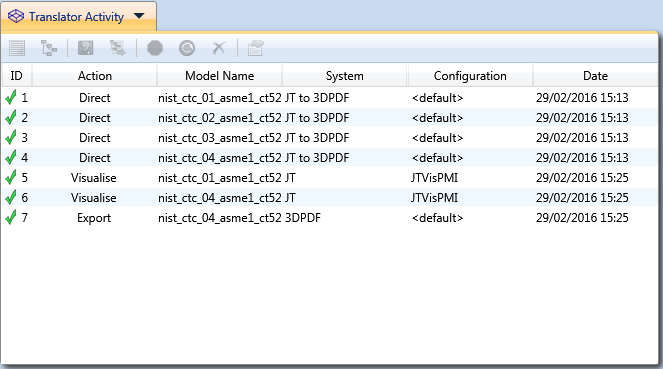Viewport: 663px width, 369px height.
Task: Click the octagon stop icon
Action: (155, 48)
